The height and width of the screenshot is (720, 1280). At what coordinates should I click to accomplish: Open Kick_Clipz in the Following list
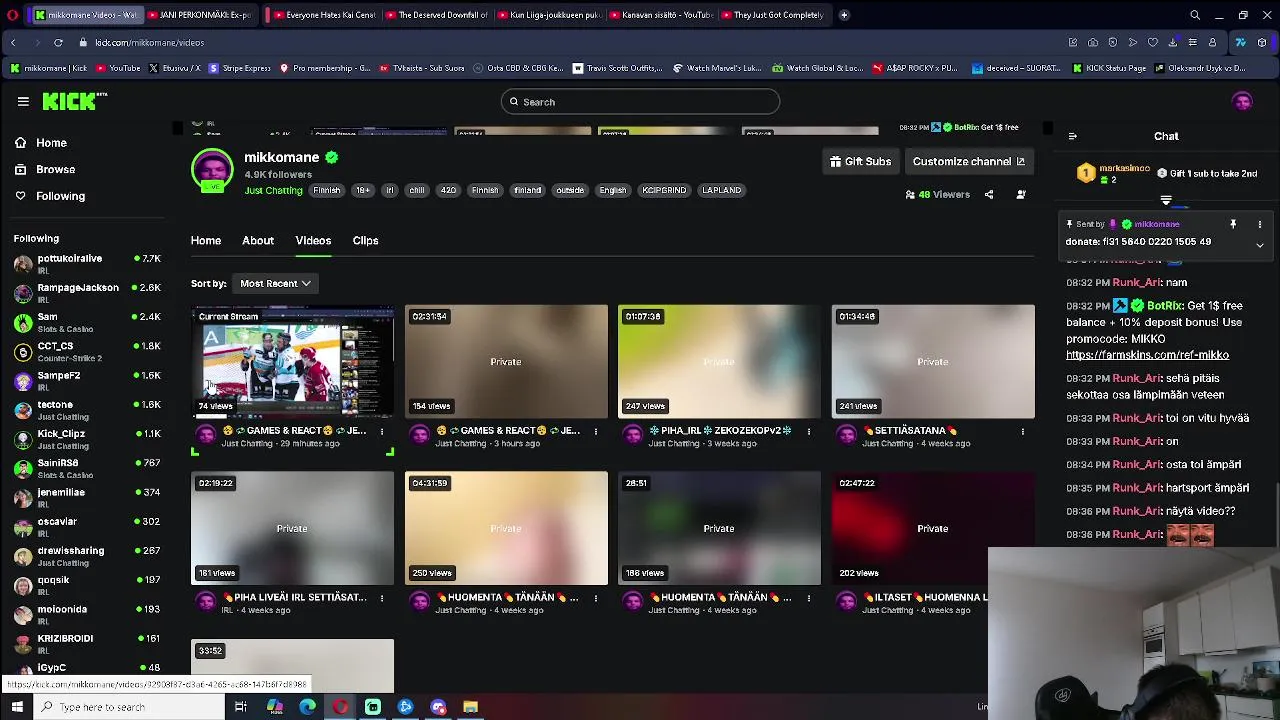(87, 439)
